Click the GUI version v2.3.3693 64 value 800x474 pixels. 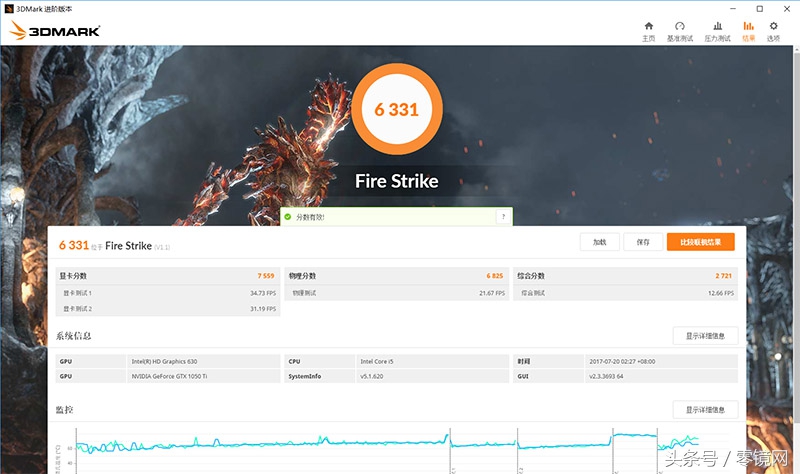(x=661, y=376)
